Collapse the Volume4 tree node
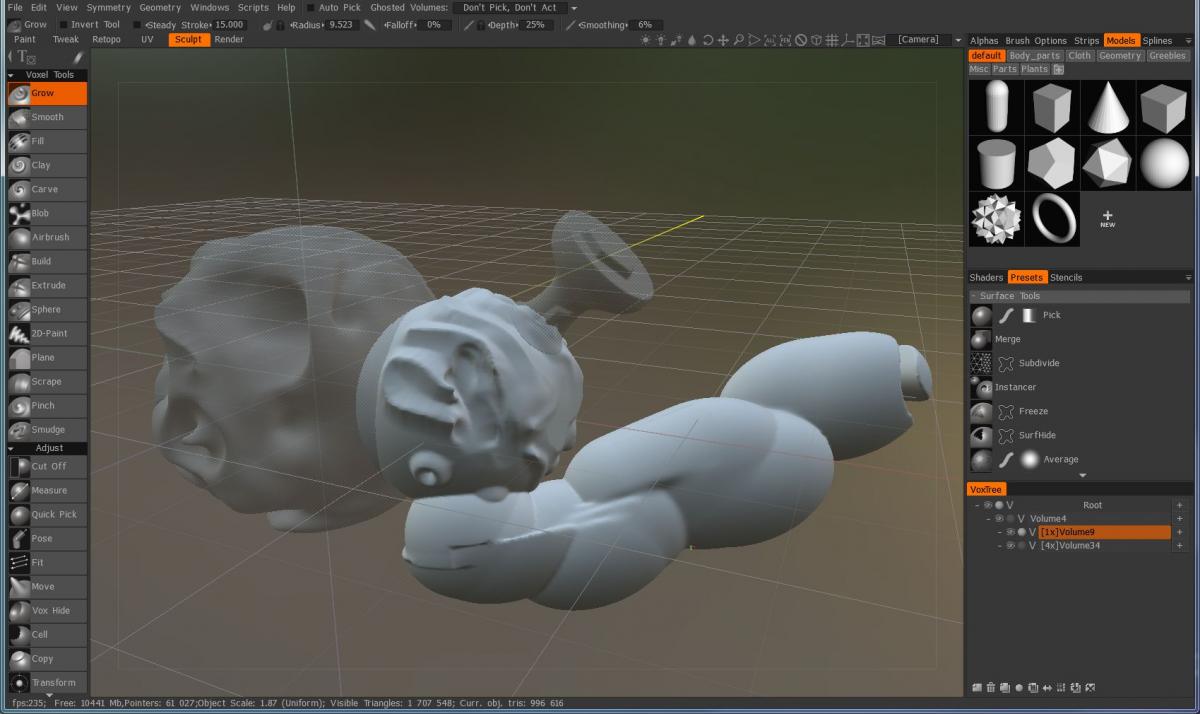Image resolution: width=1200 pixels, height=714 pixels. 987,519
